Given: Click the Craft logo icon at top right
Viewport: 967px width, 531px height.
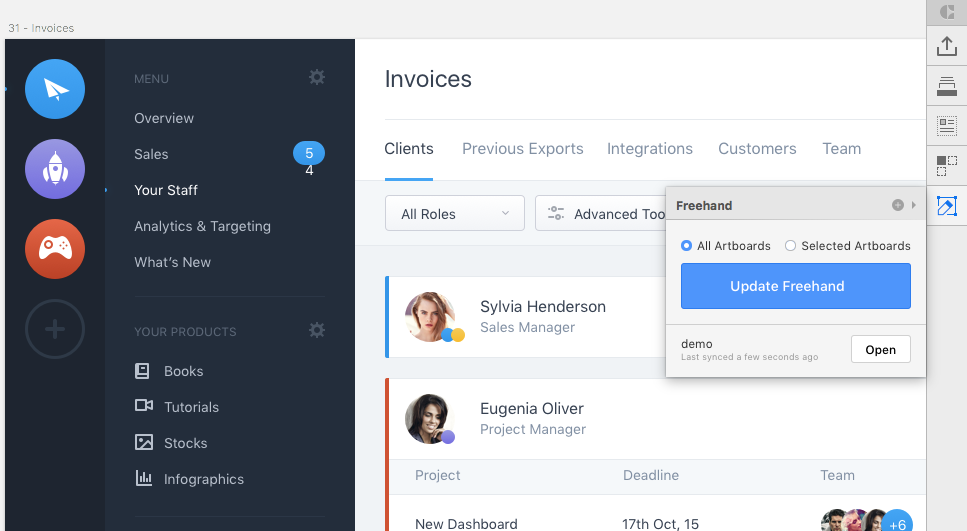Looking at the screenshot, I should click(x=947, y=12).
